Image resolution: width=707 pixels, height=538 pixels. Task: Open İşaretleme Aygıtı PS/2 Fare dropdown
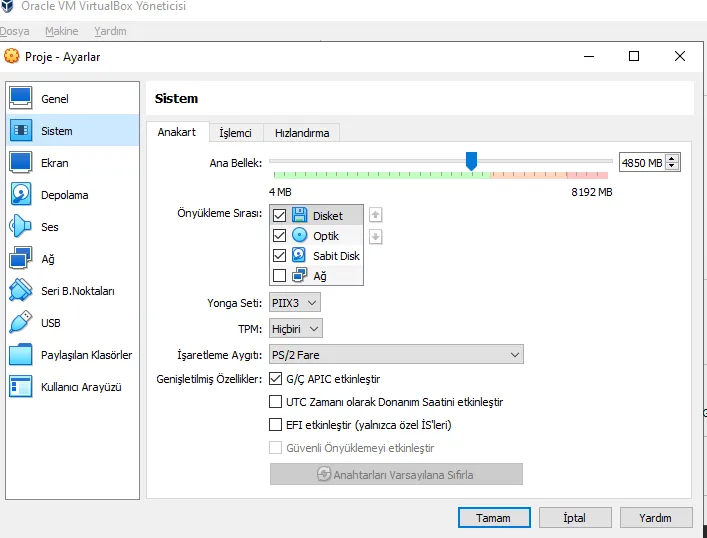396,354
